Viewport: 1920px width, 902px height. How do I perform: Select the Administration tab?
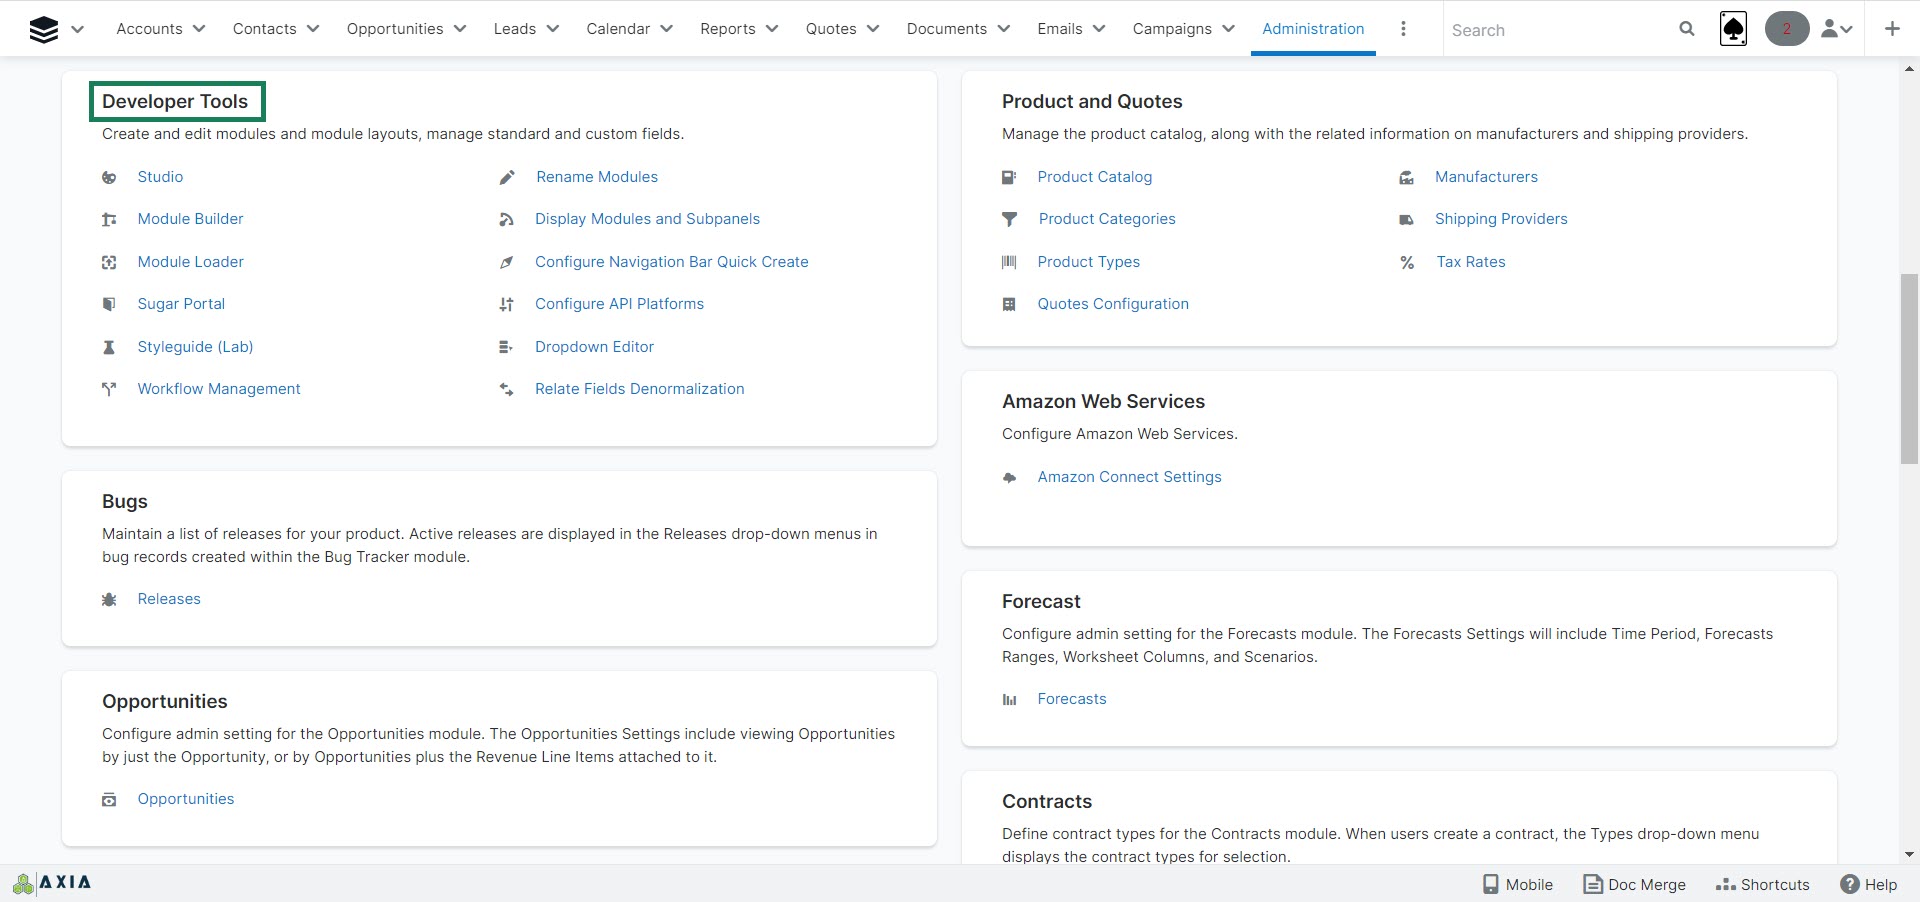1312,29
